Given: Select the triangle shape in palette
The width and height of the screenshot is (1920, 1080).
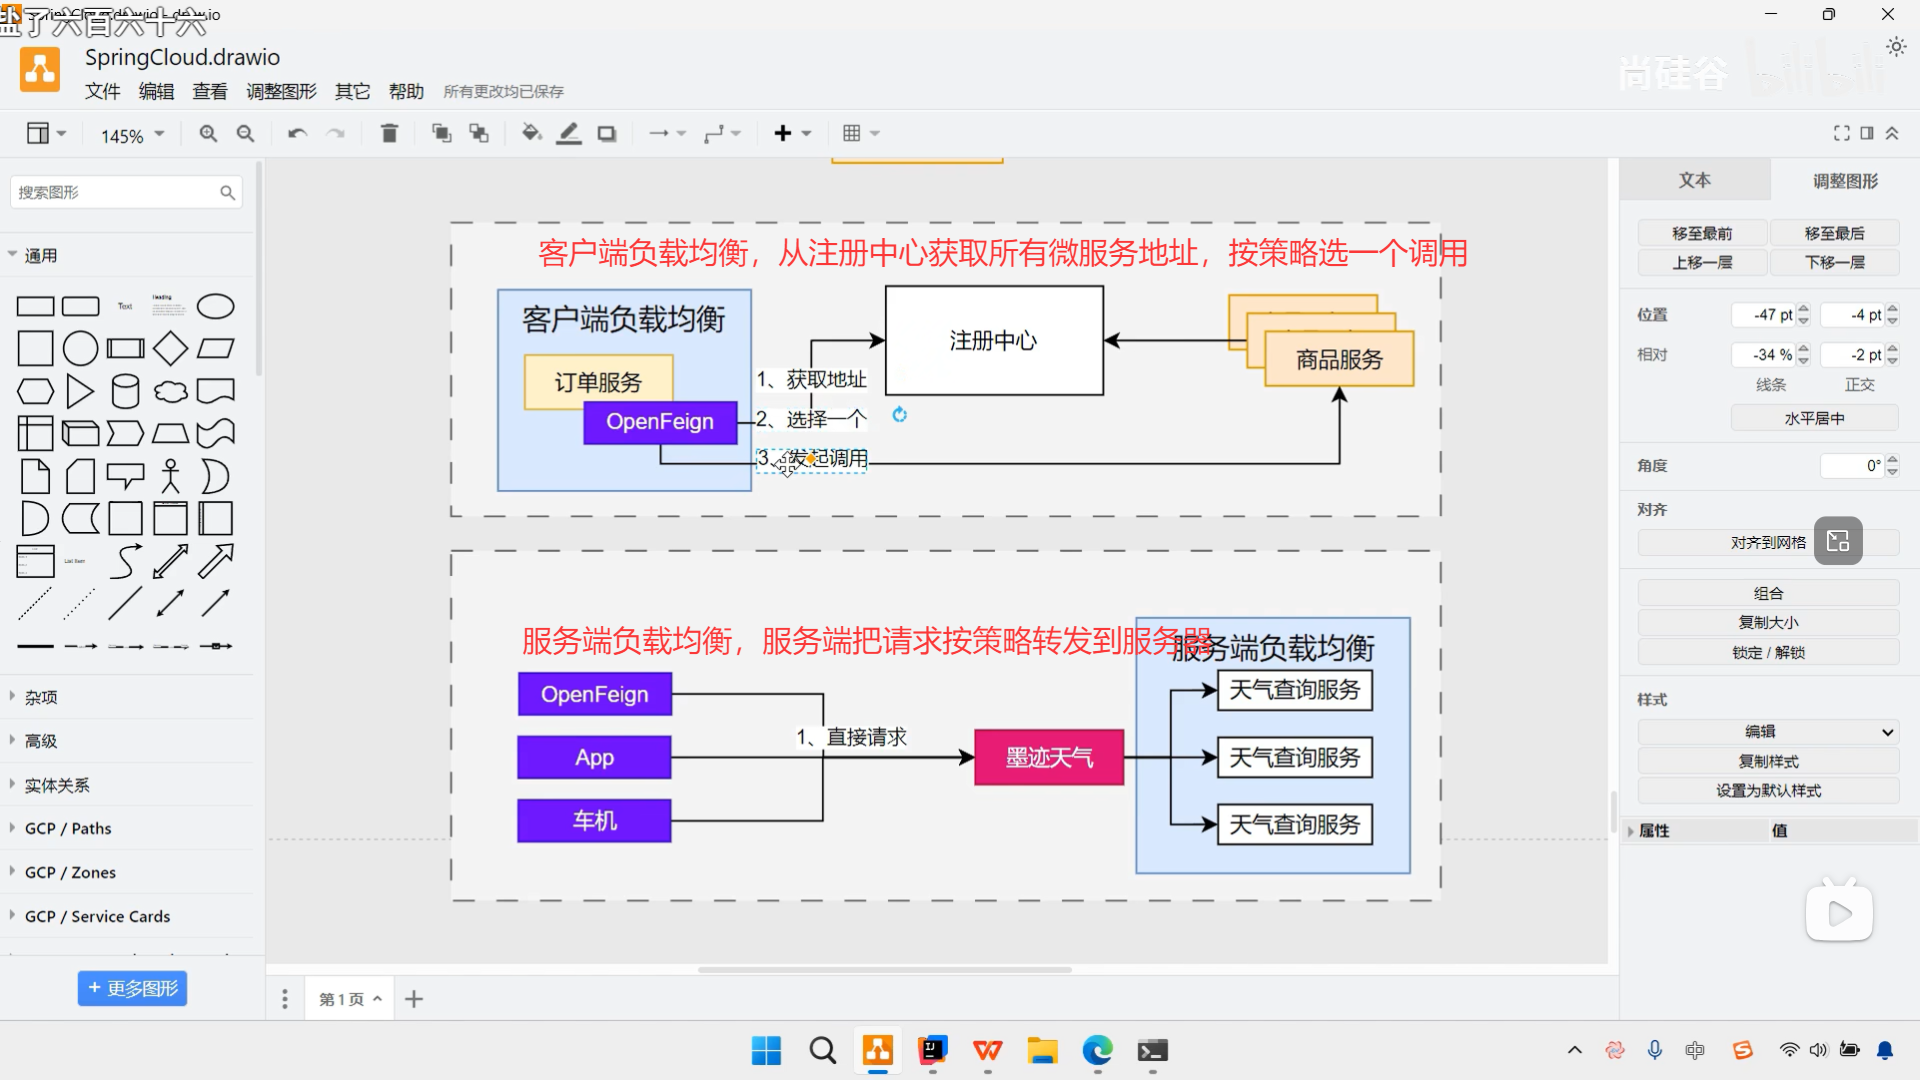Looking at the screenshot, I should [80, 392].
